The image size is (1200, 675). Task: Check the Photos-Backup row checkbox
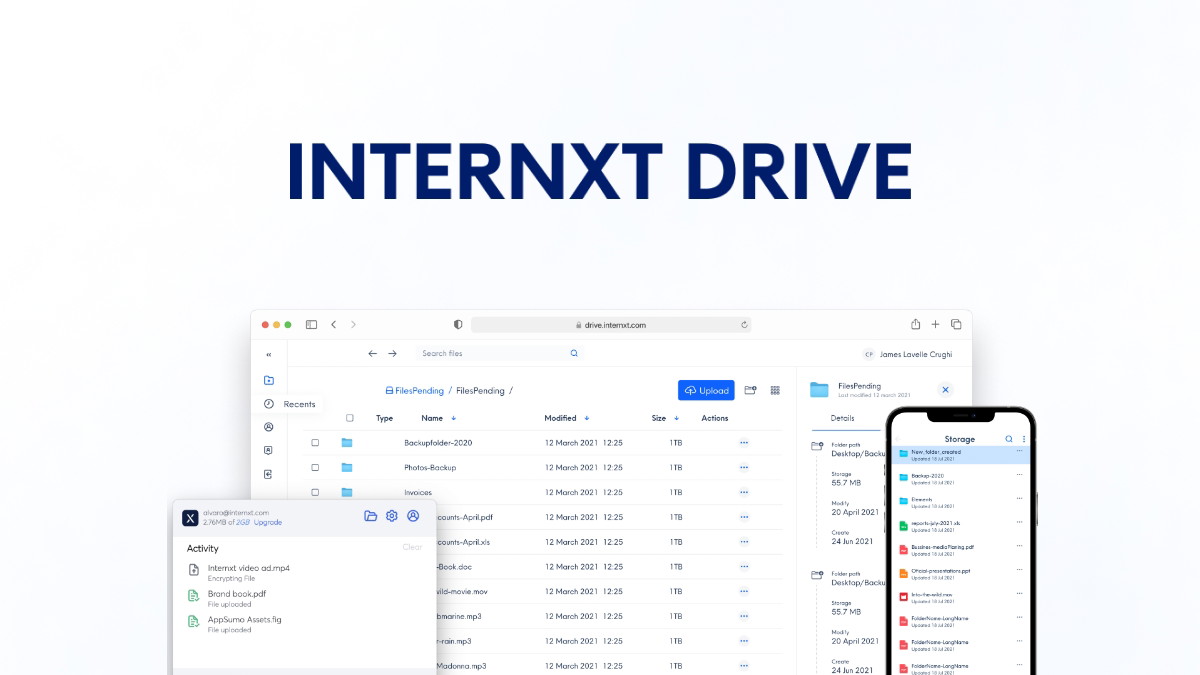point(315,467)
